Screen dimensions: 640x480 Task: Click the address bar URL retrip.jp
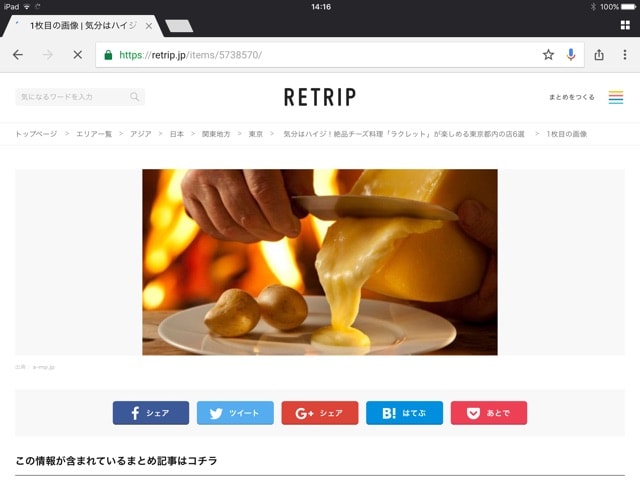point(190,55)
